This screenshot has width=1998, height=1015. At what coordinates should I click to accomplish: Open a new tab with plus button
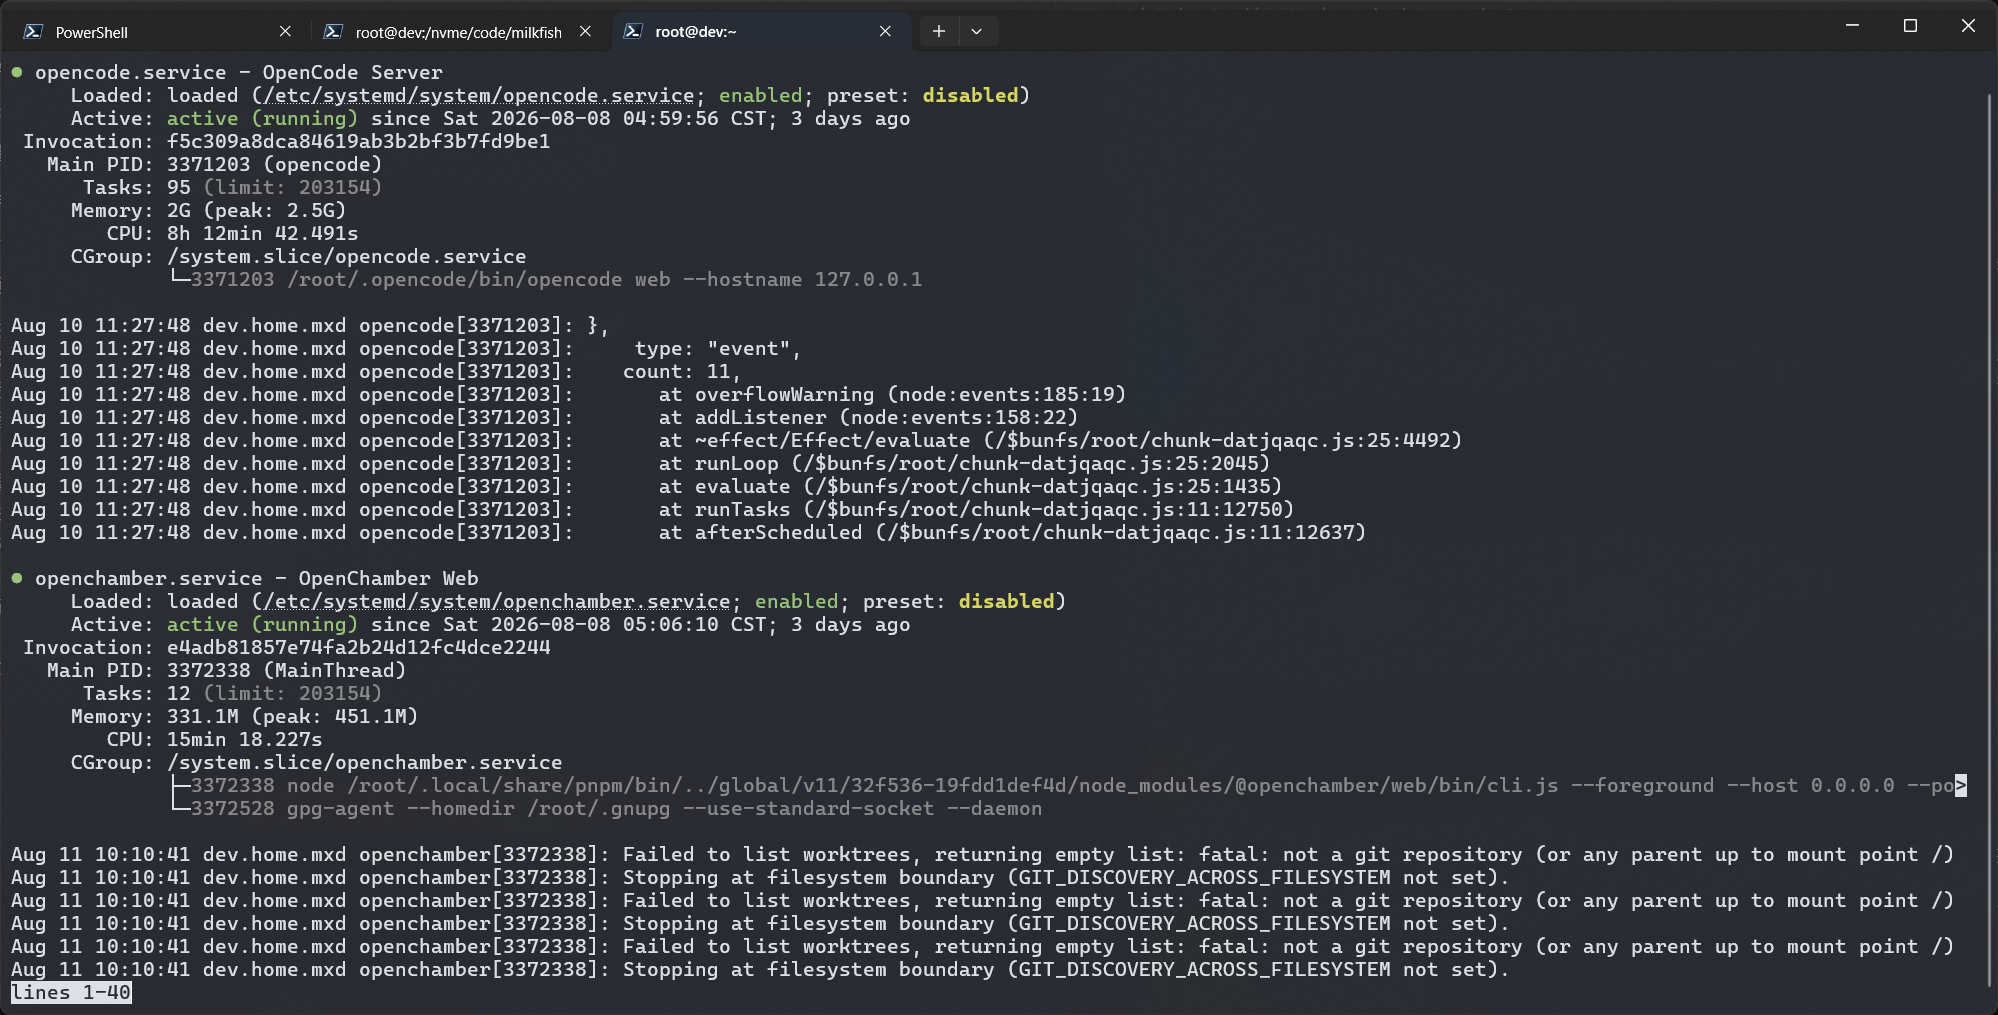[938, 31]
